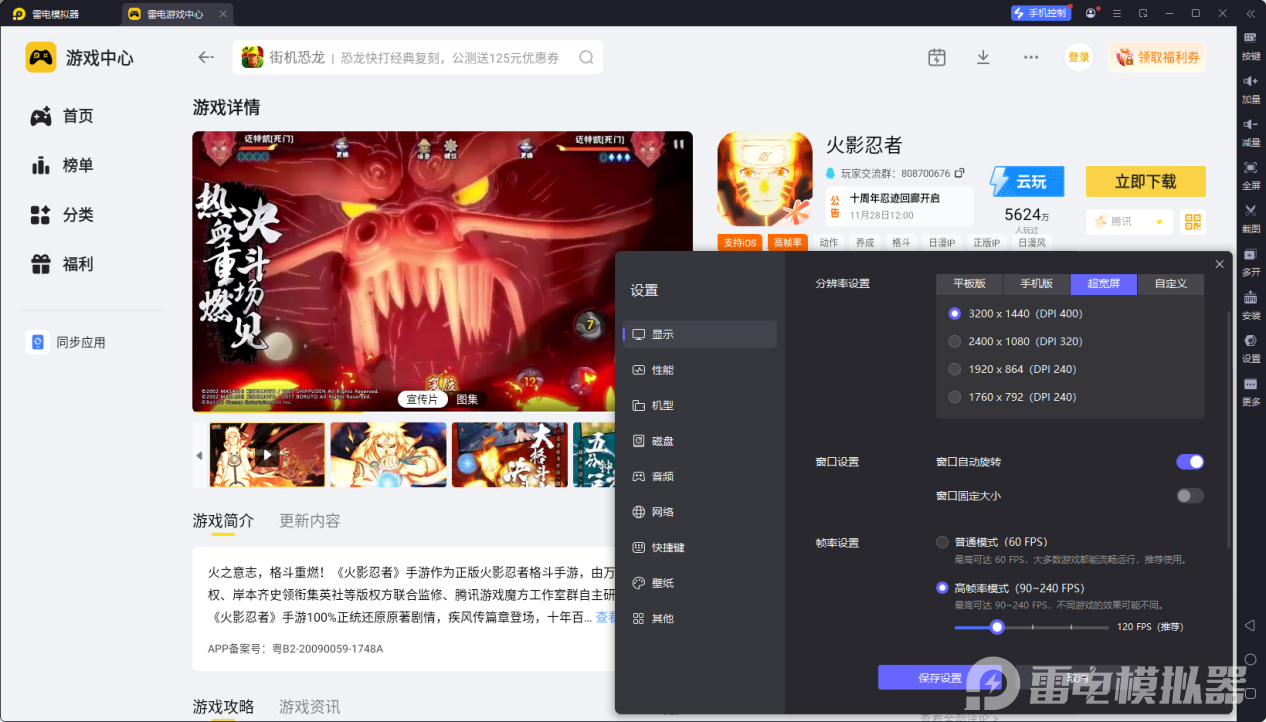Disable 窗口自动旋转 auto-rotate
Screen dimensions: 1266x722
[1189, 461]
